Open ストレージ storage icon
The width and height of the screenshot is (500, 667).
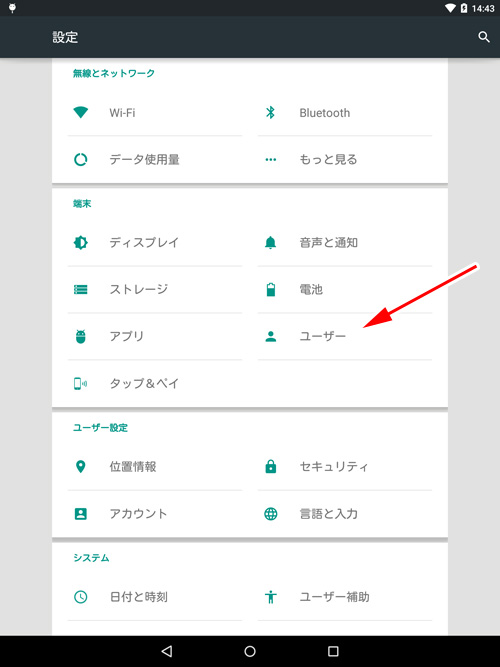80,290
